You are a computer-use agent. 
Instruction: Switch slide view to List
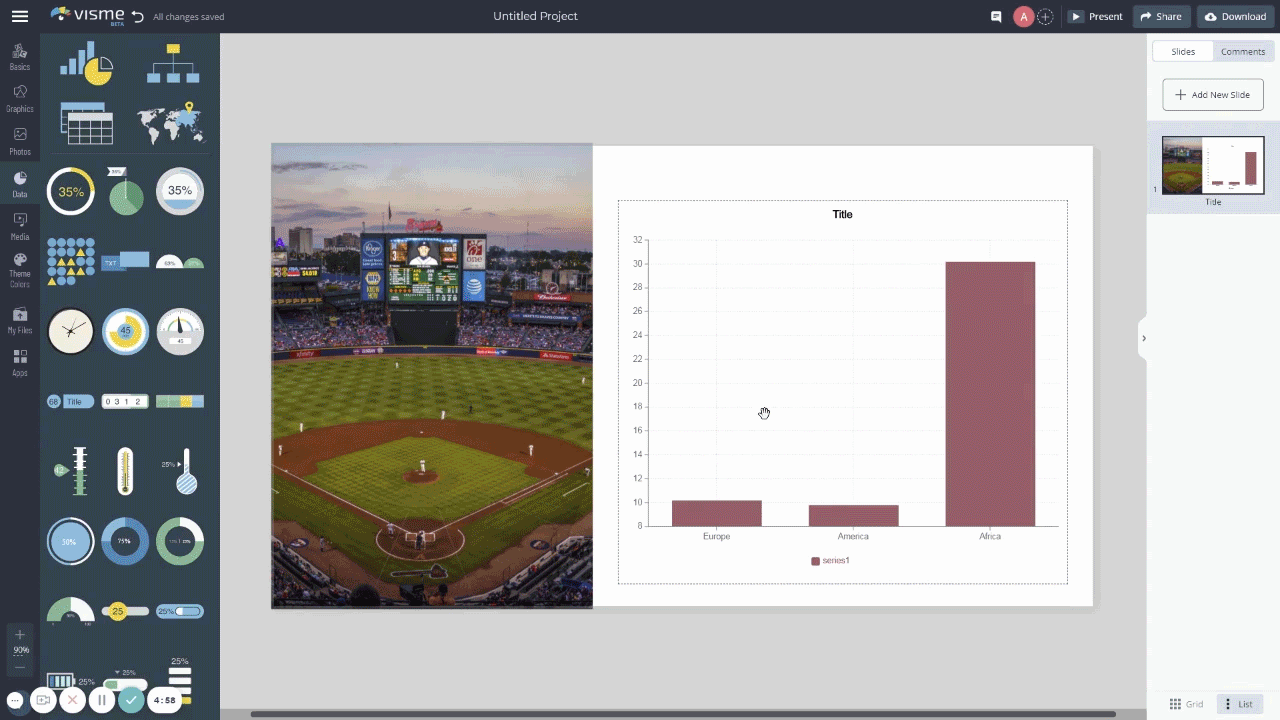tap(1238, 704)
